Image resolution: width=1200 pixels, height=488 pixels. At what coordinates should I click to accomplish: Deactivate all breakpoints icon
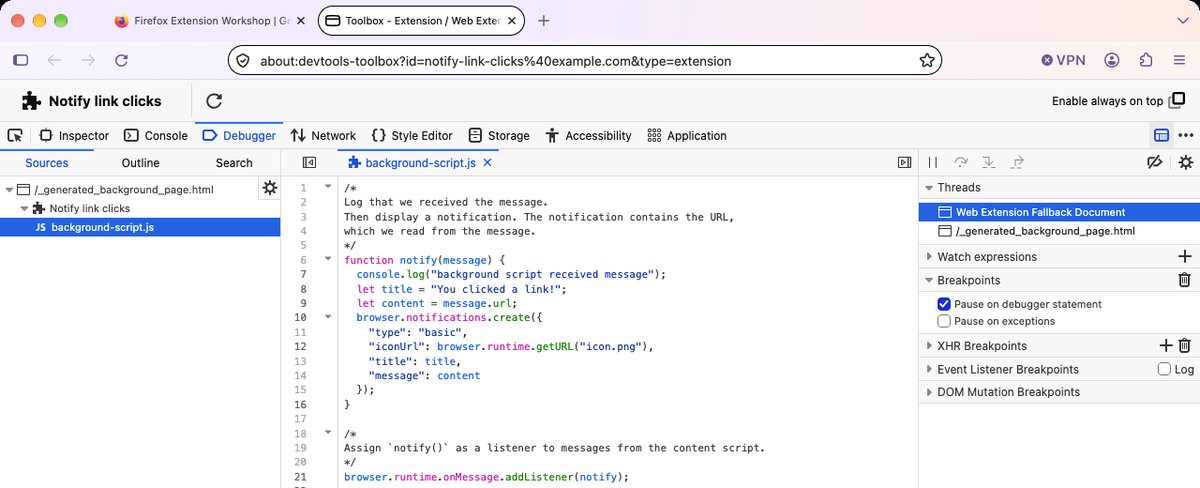(1154, 162)
